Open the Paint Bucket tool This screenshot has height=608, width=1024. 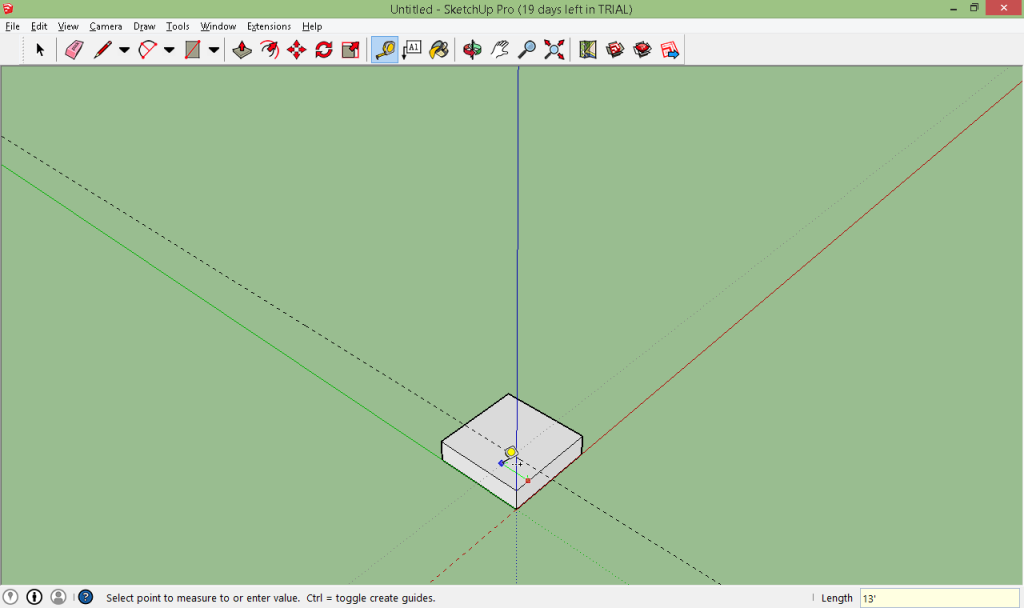click(x=438, y=48)
